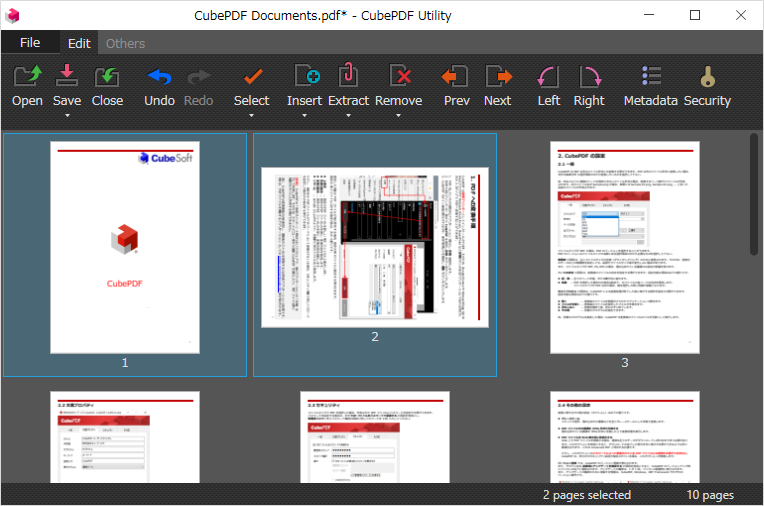Move selected page with Prev icon
Image resolution: width=764 pixels, height=506 pixels.
[456, 78]
